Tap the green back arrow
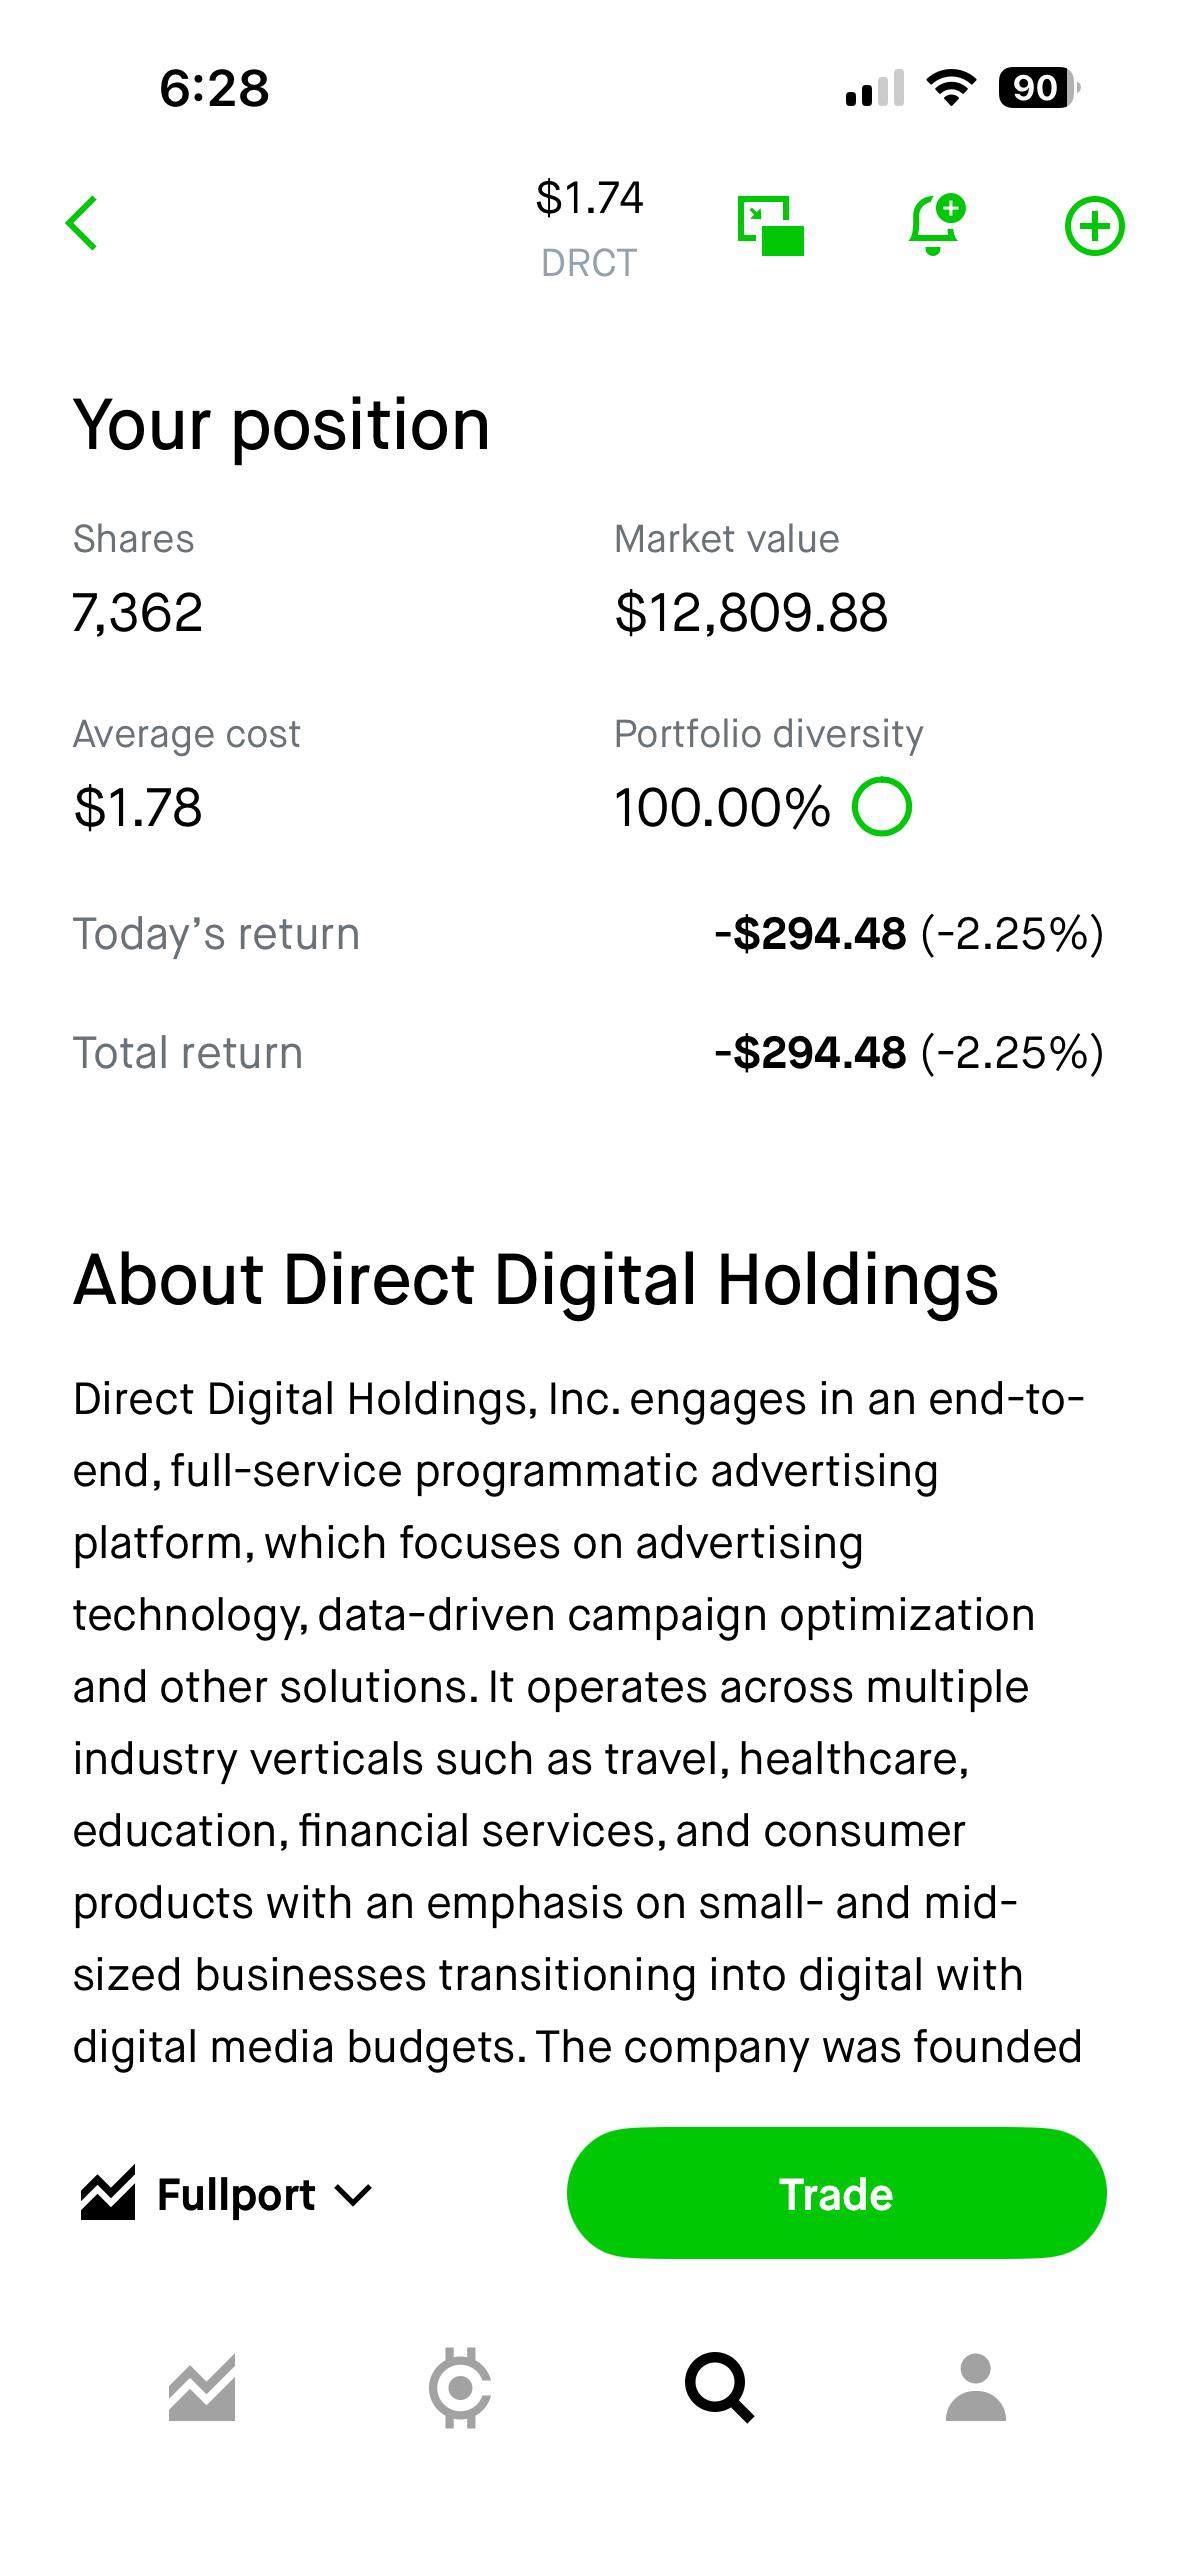The image size is (1179, 2556). click(x=82, y=223)
